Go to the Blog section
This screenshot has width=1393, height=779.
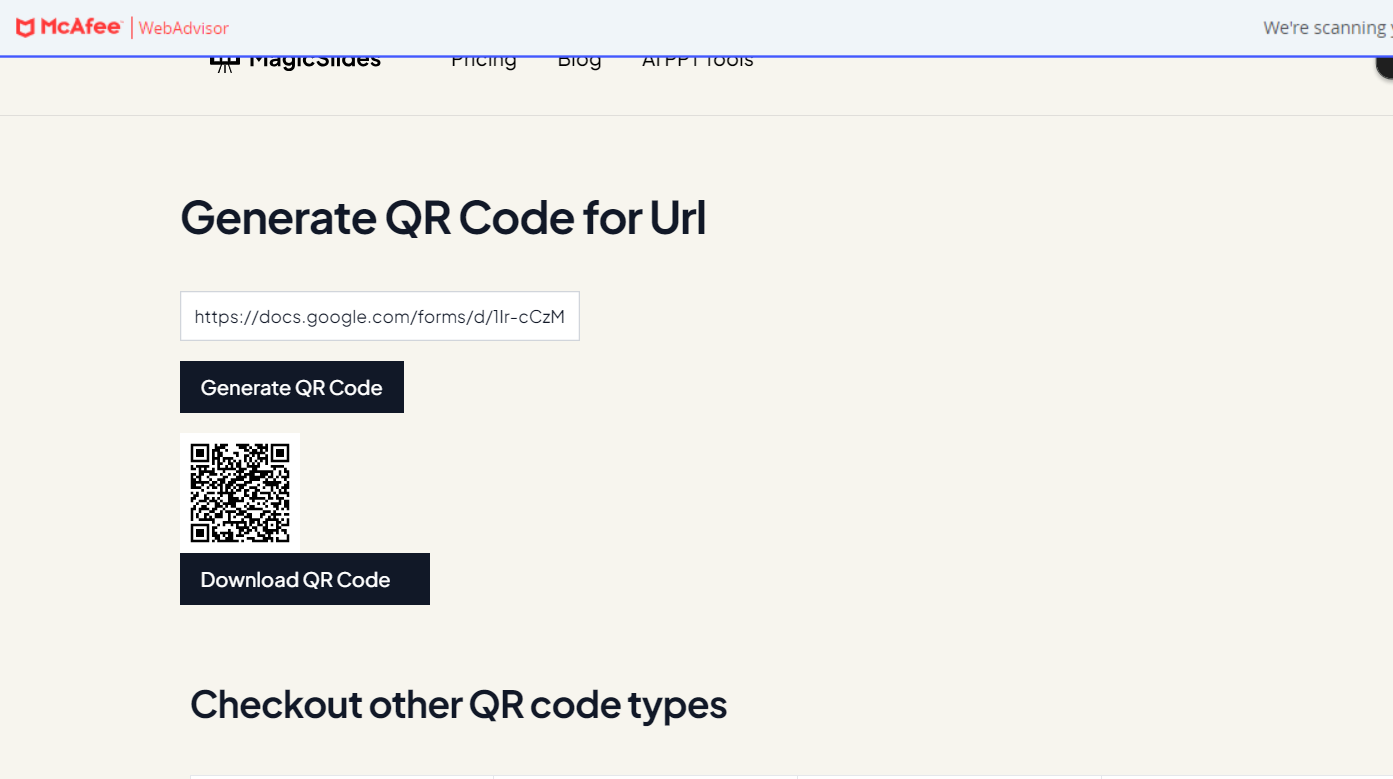(579, 61)
